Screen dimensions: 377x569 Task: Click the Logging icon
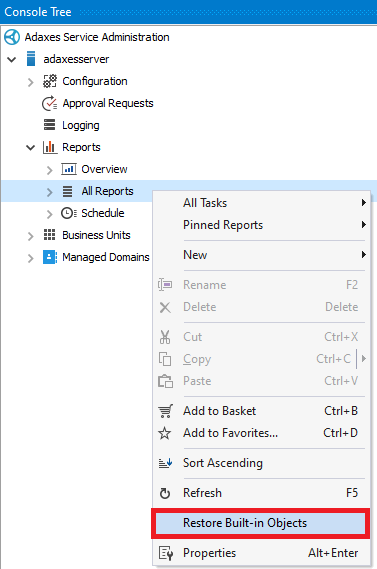[49, 125]
